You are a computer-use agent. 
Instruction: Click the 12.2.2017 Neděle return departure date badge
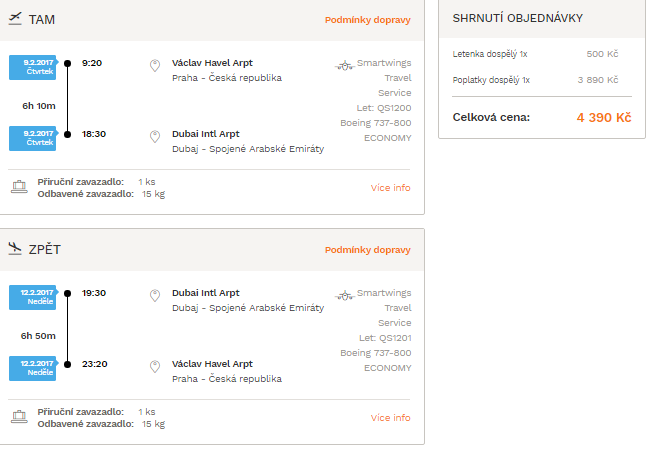coord(33,297)
